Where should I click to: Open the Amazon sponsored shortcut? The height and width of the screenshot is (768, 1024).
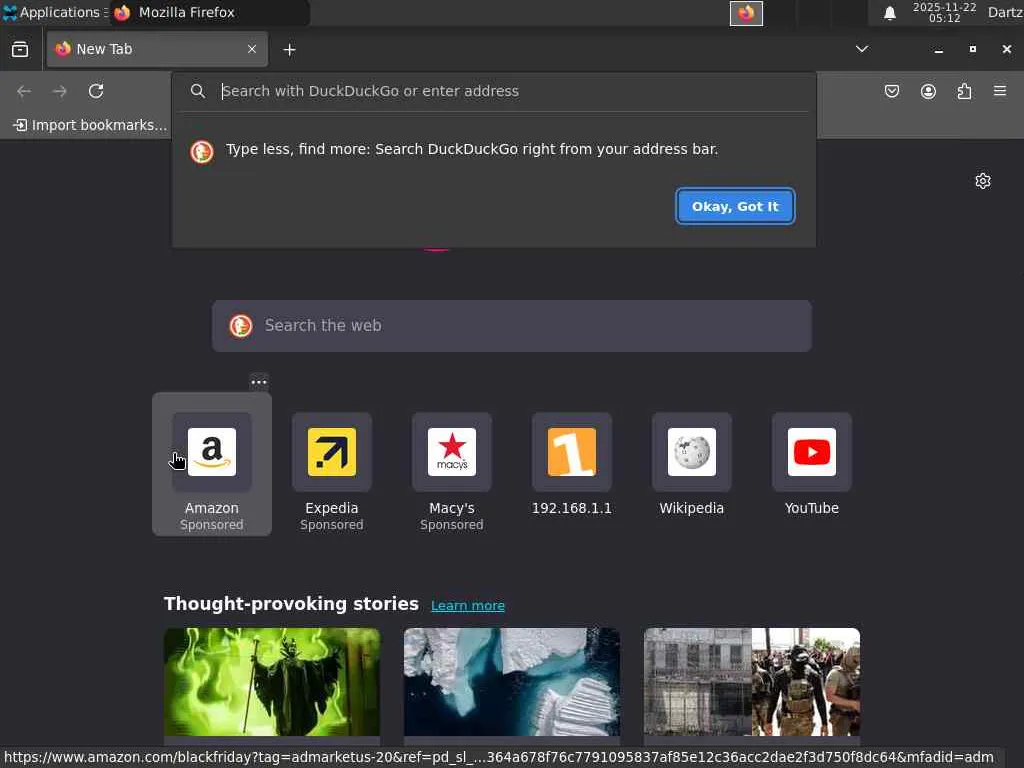tap(212, 464)
